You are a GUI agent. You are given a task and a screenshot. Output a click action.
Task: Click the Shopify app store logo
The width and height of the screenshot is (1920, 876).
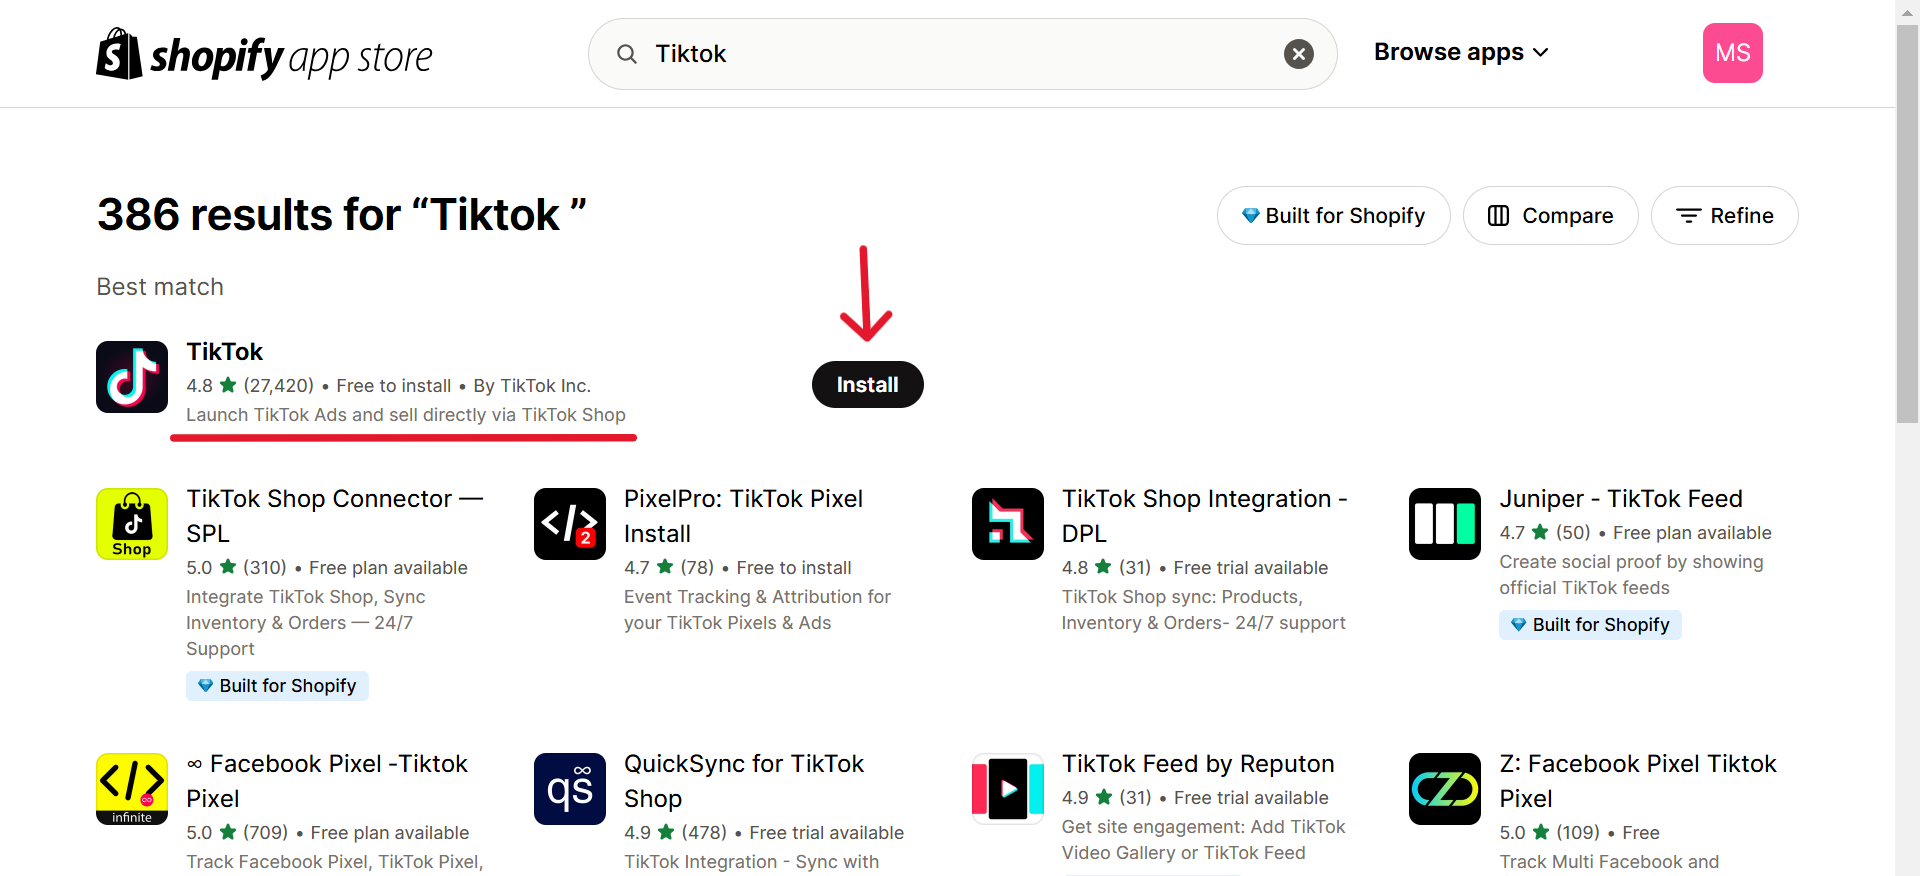pyautogui.click(x=264, y=55)
